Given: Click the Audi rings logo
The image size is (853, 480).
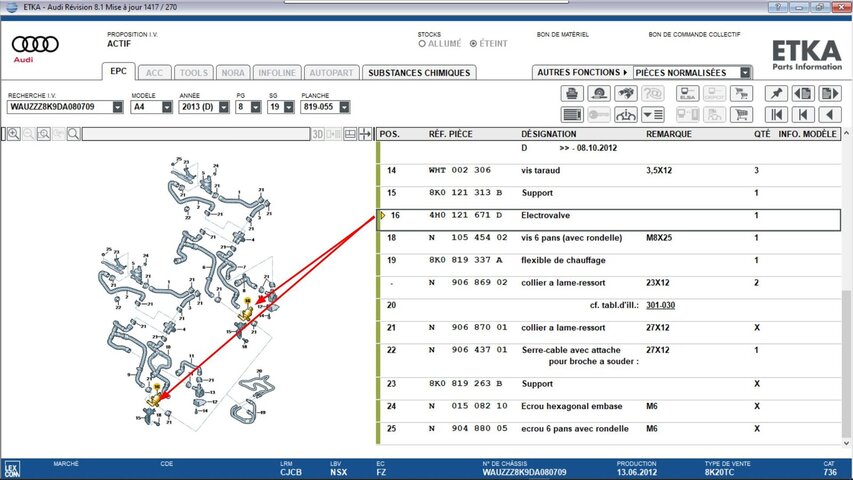Looking at the screenshot, I should [35, 44].
